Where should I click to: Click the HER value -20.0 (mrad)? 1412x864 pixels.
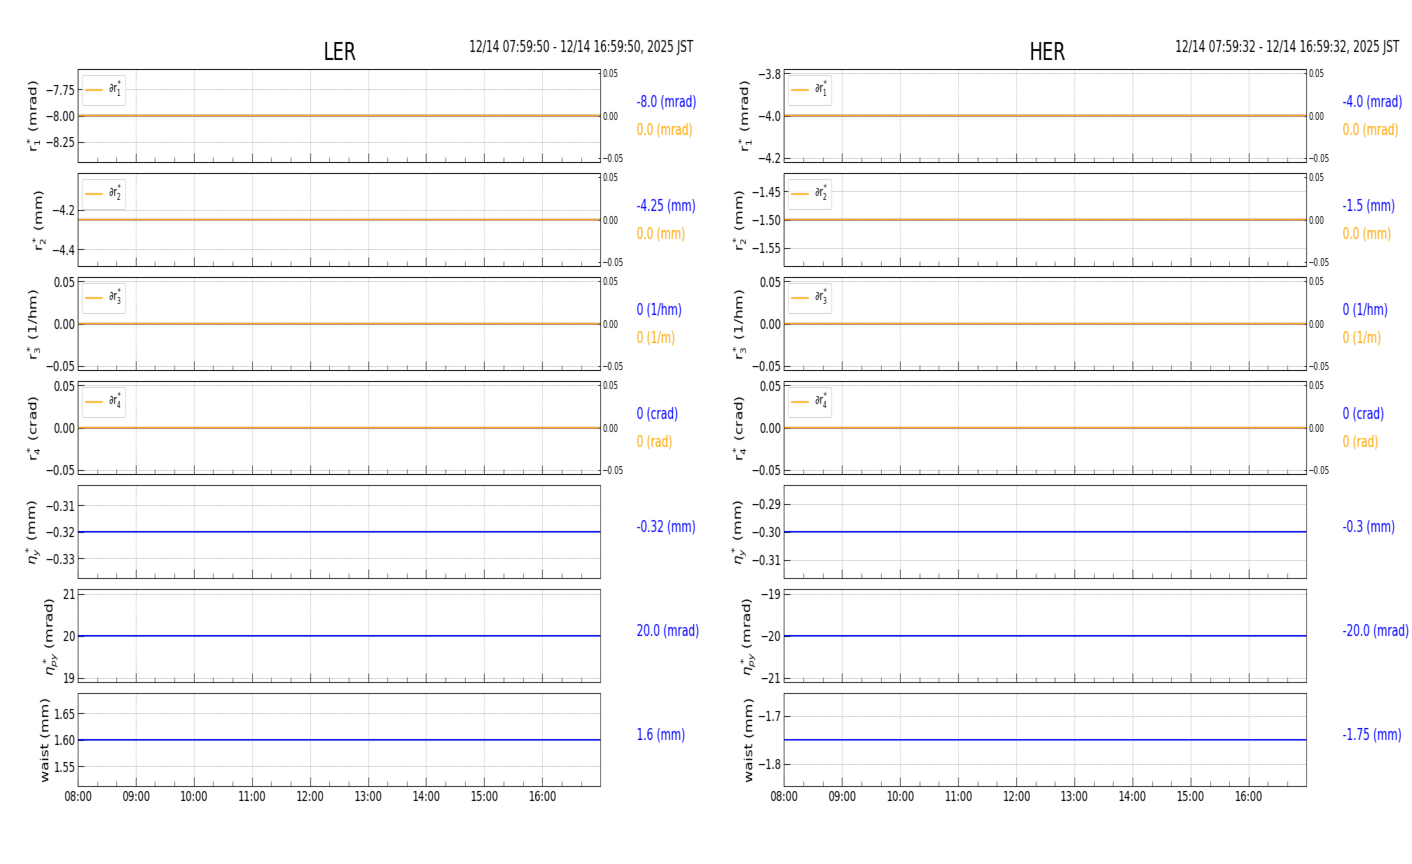[x=1375, y=631]
